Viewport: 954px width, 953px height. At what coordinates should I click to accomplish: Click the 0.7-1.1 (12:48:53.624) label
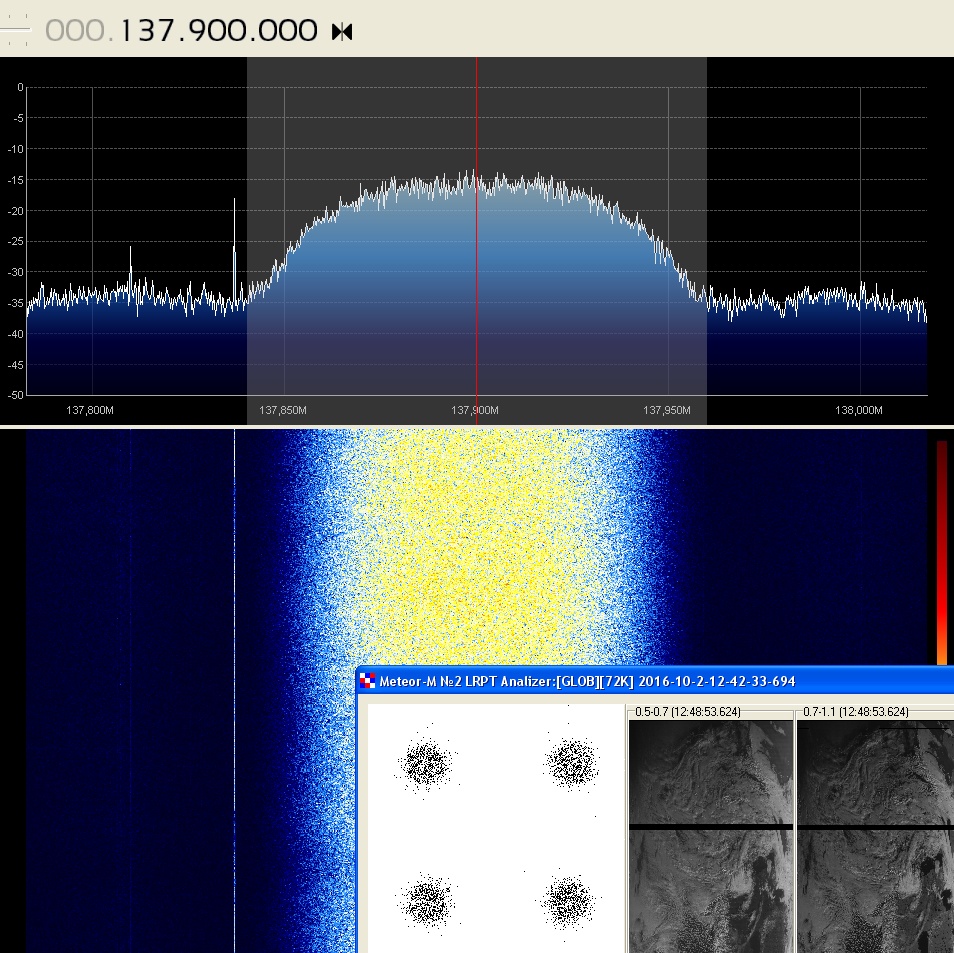tap(855, 711)
